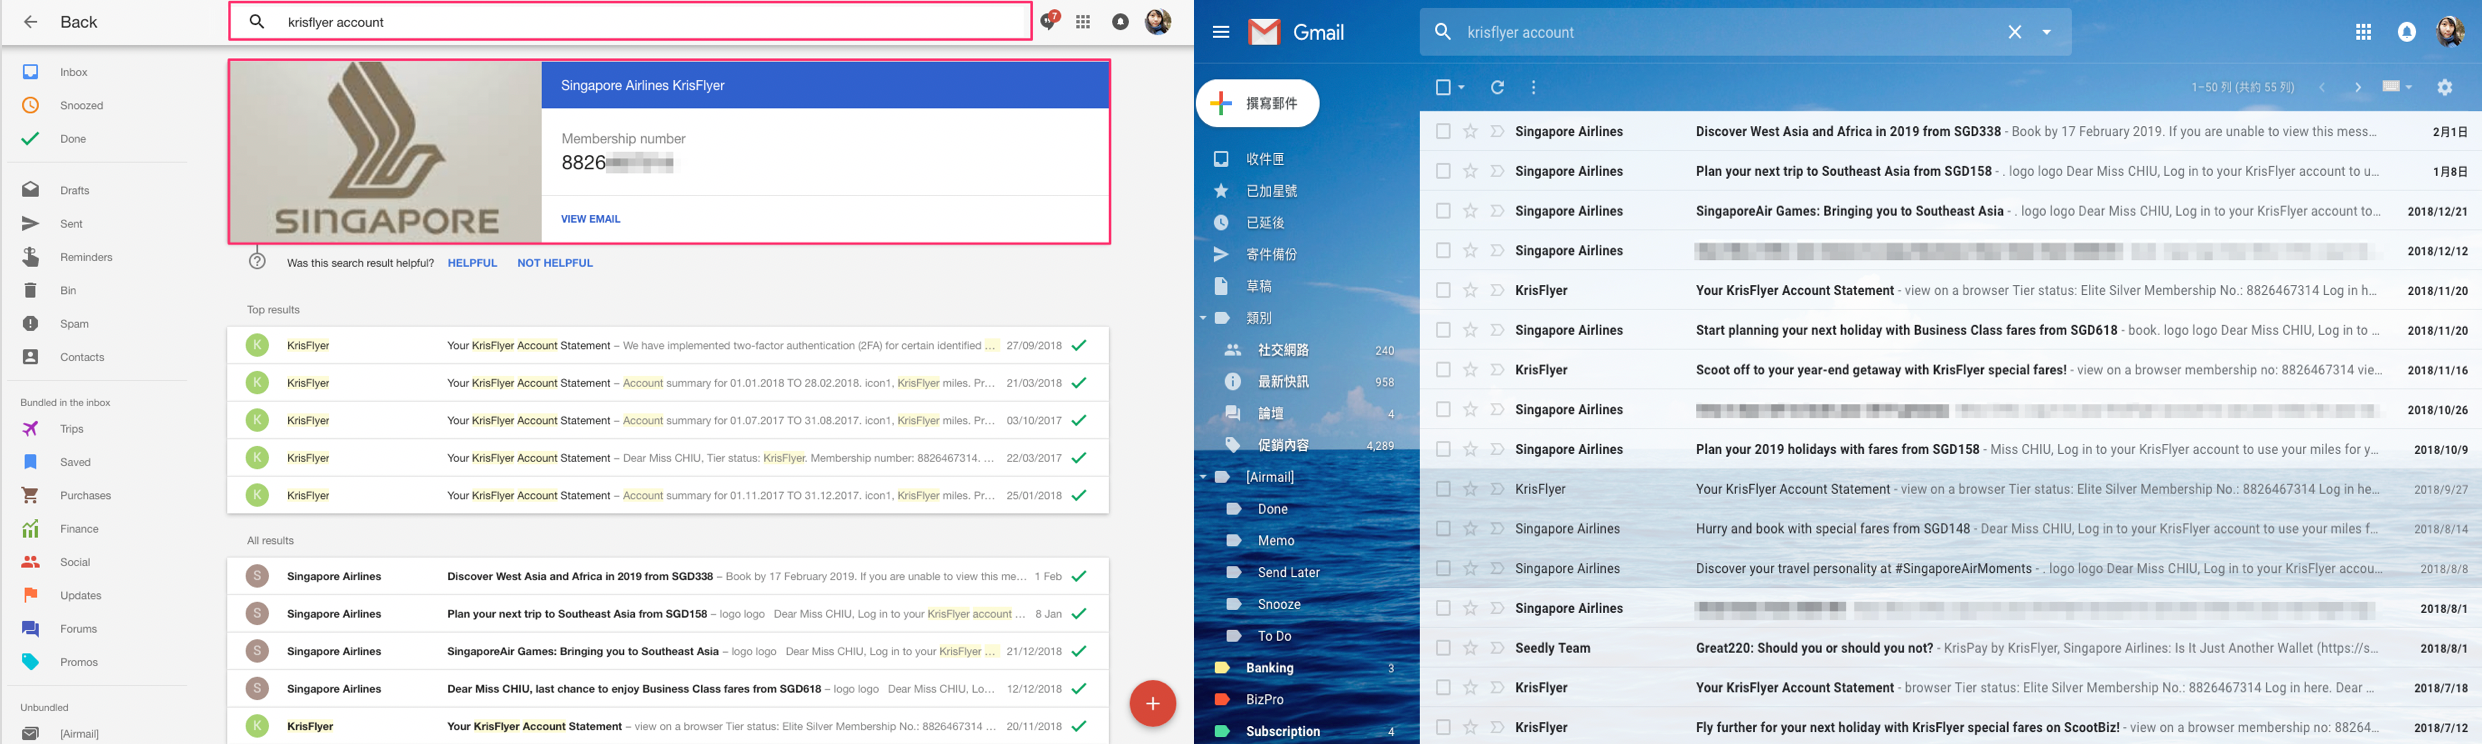Open the notification badge icon in Inbox
The height and width of the screenshot is (744, 2482).
(1048, 20)
